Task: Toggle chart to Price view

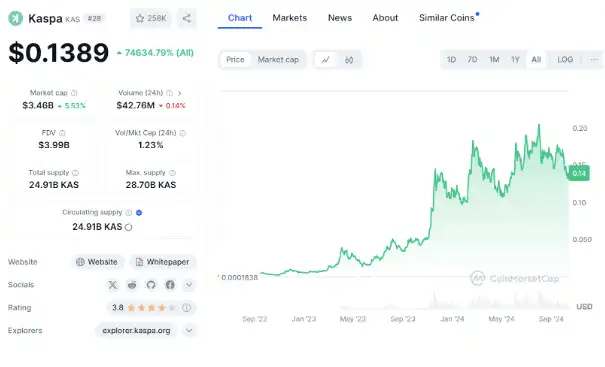Action: 235,60
